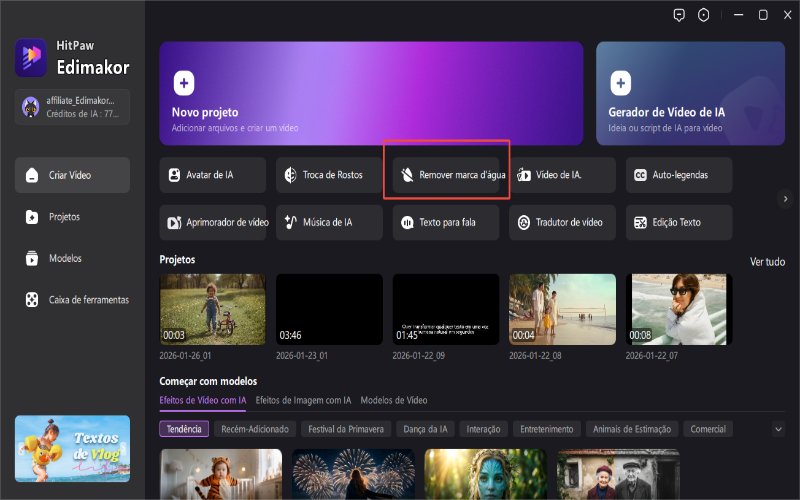Viewport: 800px width, 500px height.
Task: Open project thumbnail 2026-01-26_01
Action: 213,309
